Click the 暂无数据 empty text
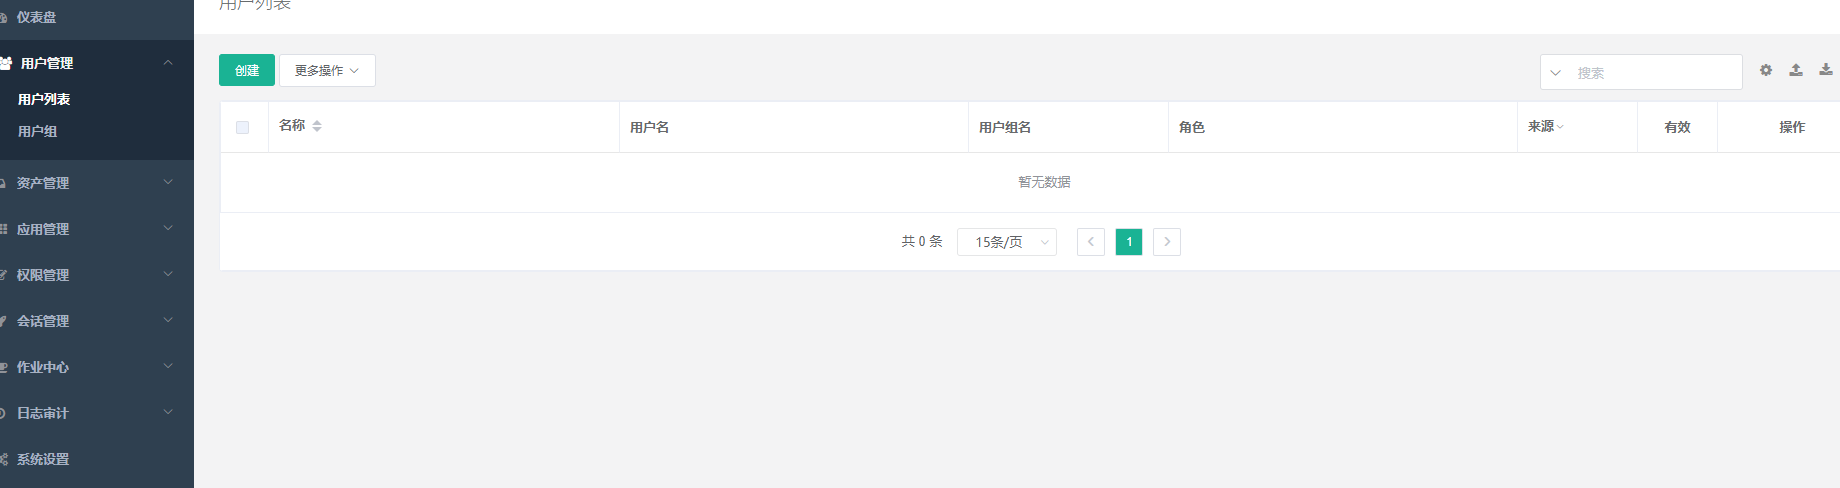Screen dimensions: 1840x488 pos(1044,182)
